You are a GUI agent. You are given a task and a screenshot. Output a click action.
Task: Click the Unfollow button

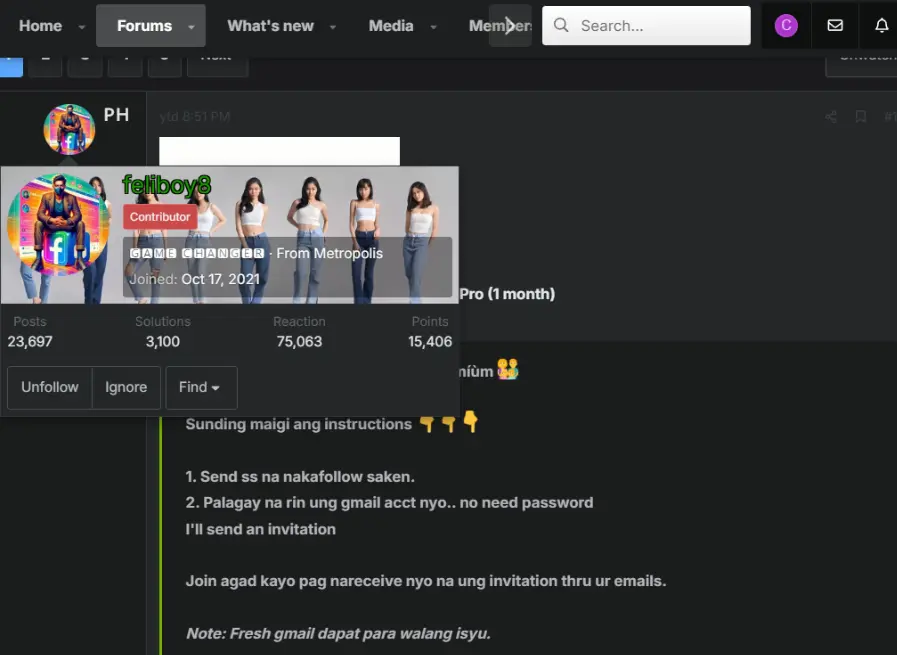click(50, 387)
